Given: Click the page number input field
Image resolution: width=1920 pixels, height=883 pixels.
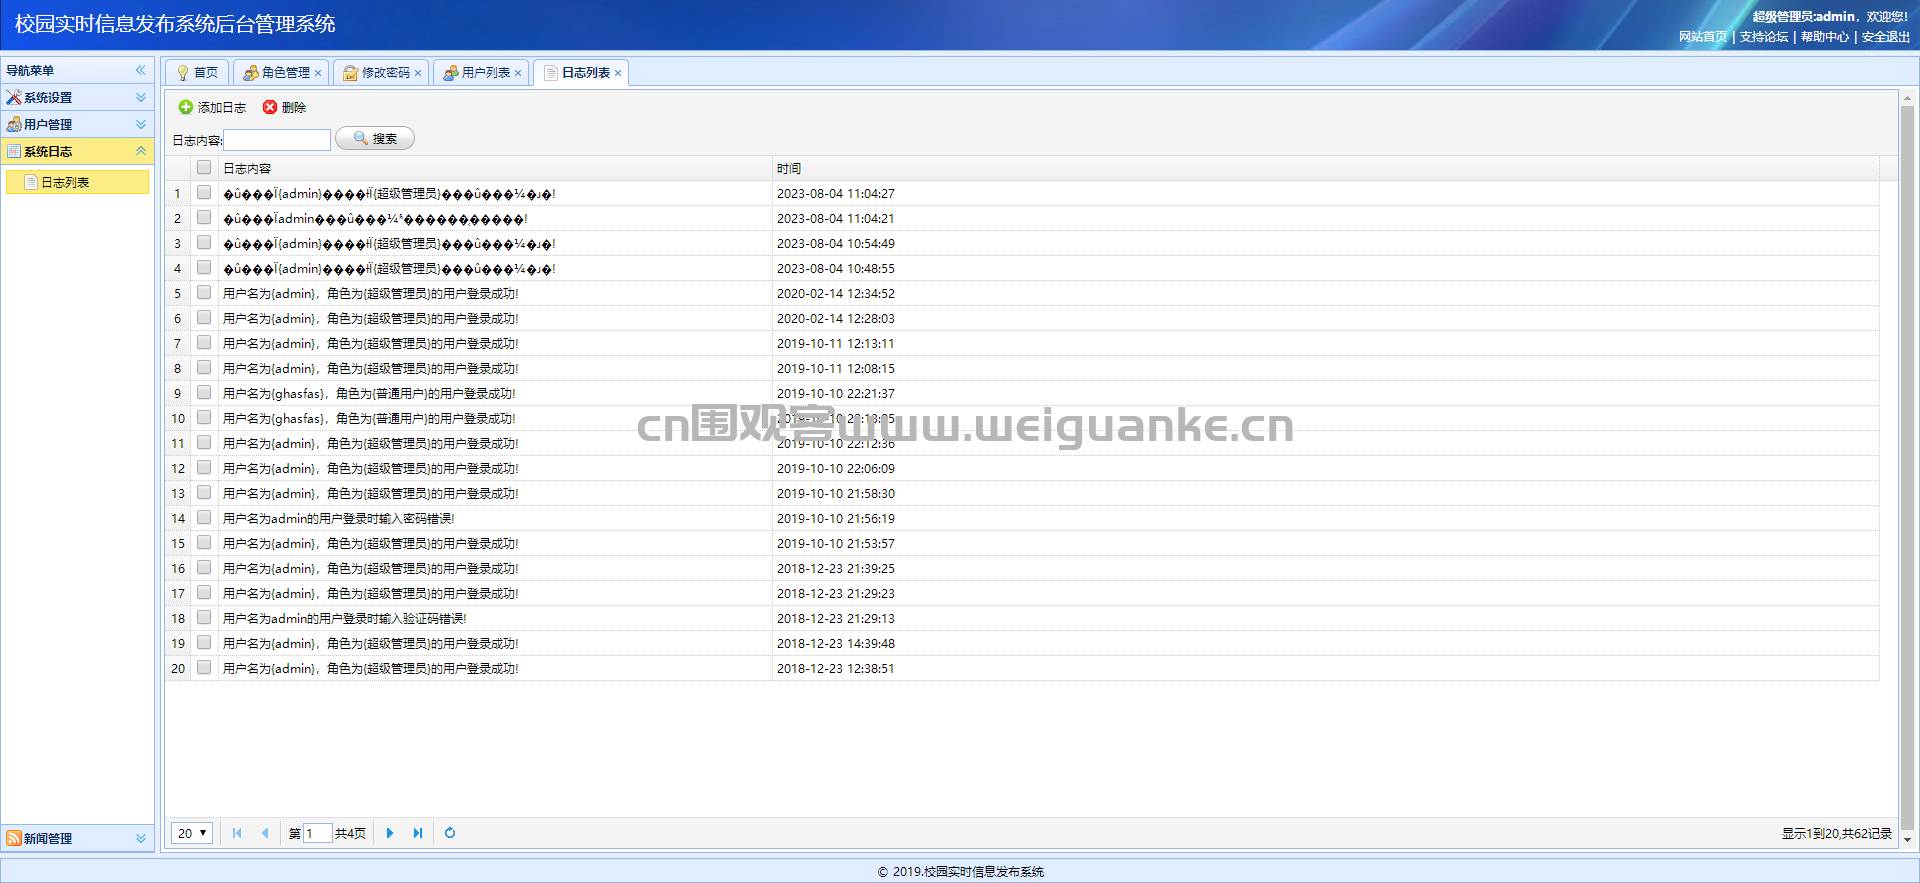Looking at the screenshot, I should click(x=318, y=833).
